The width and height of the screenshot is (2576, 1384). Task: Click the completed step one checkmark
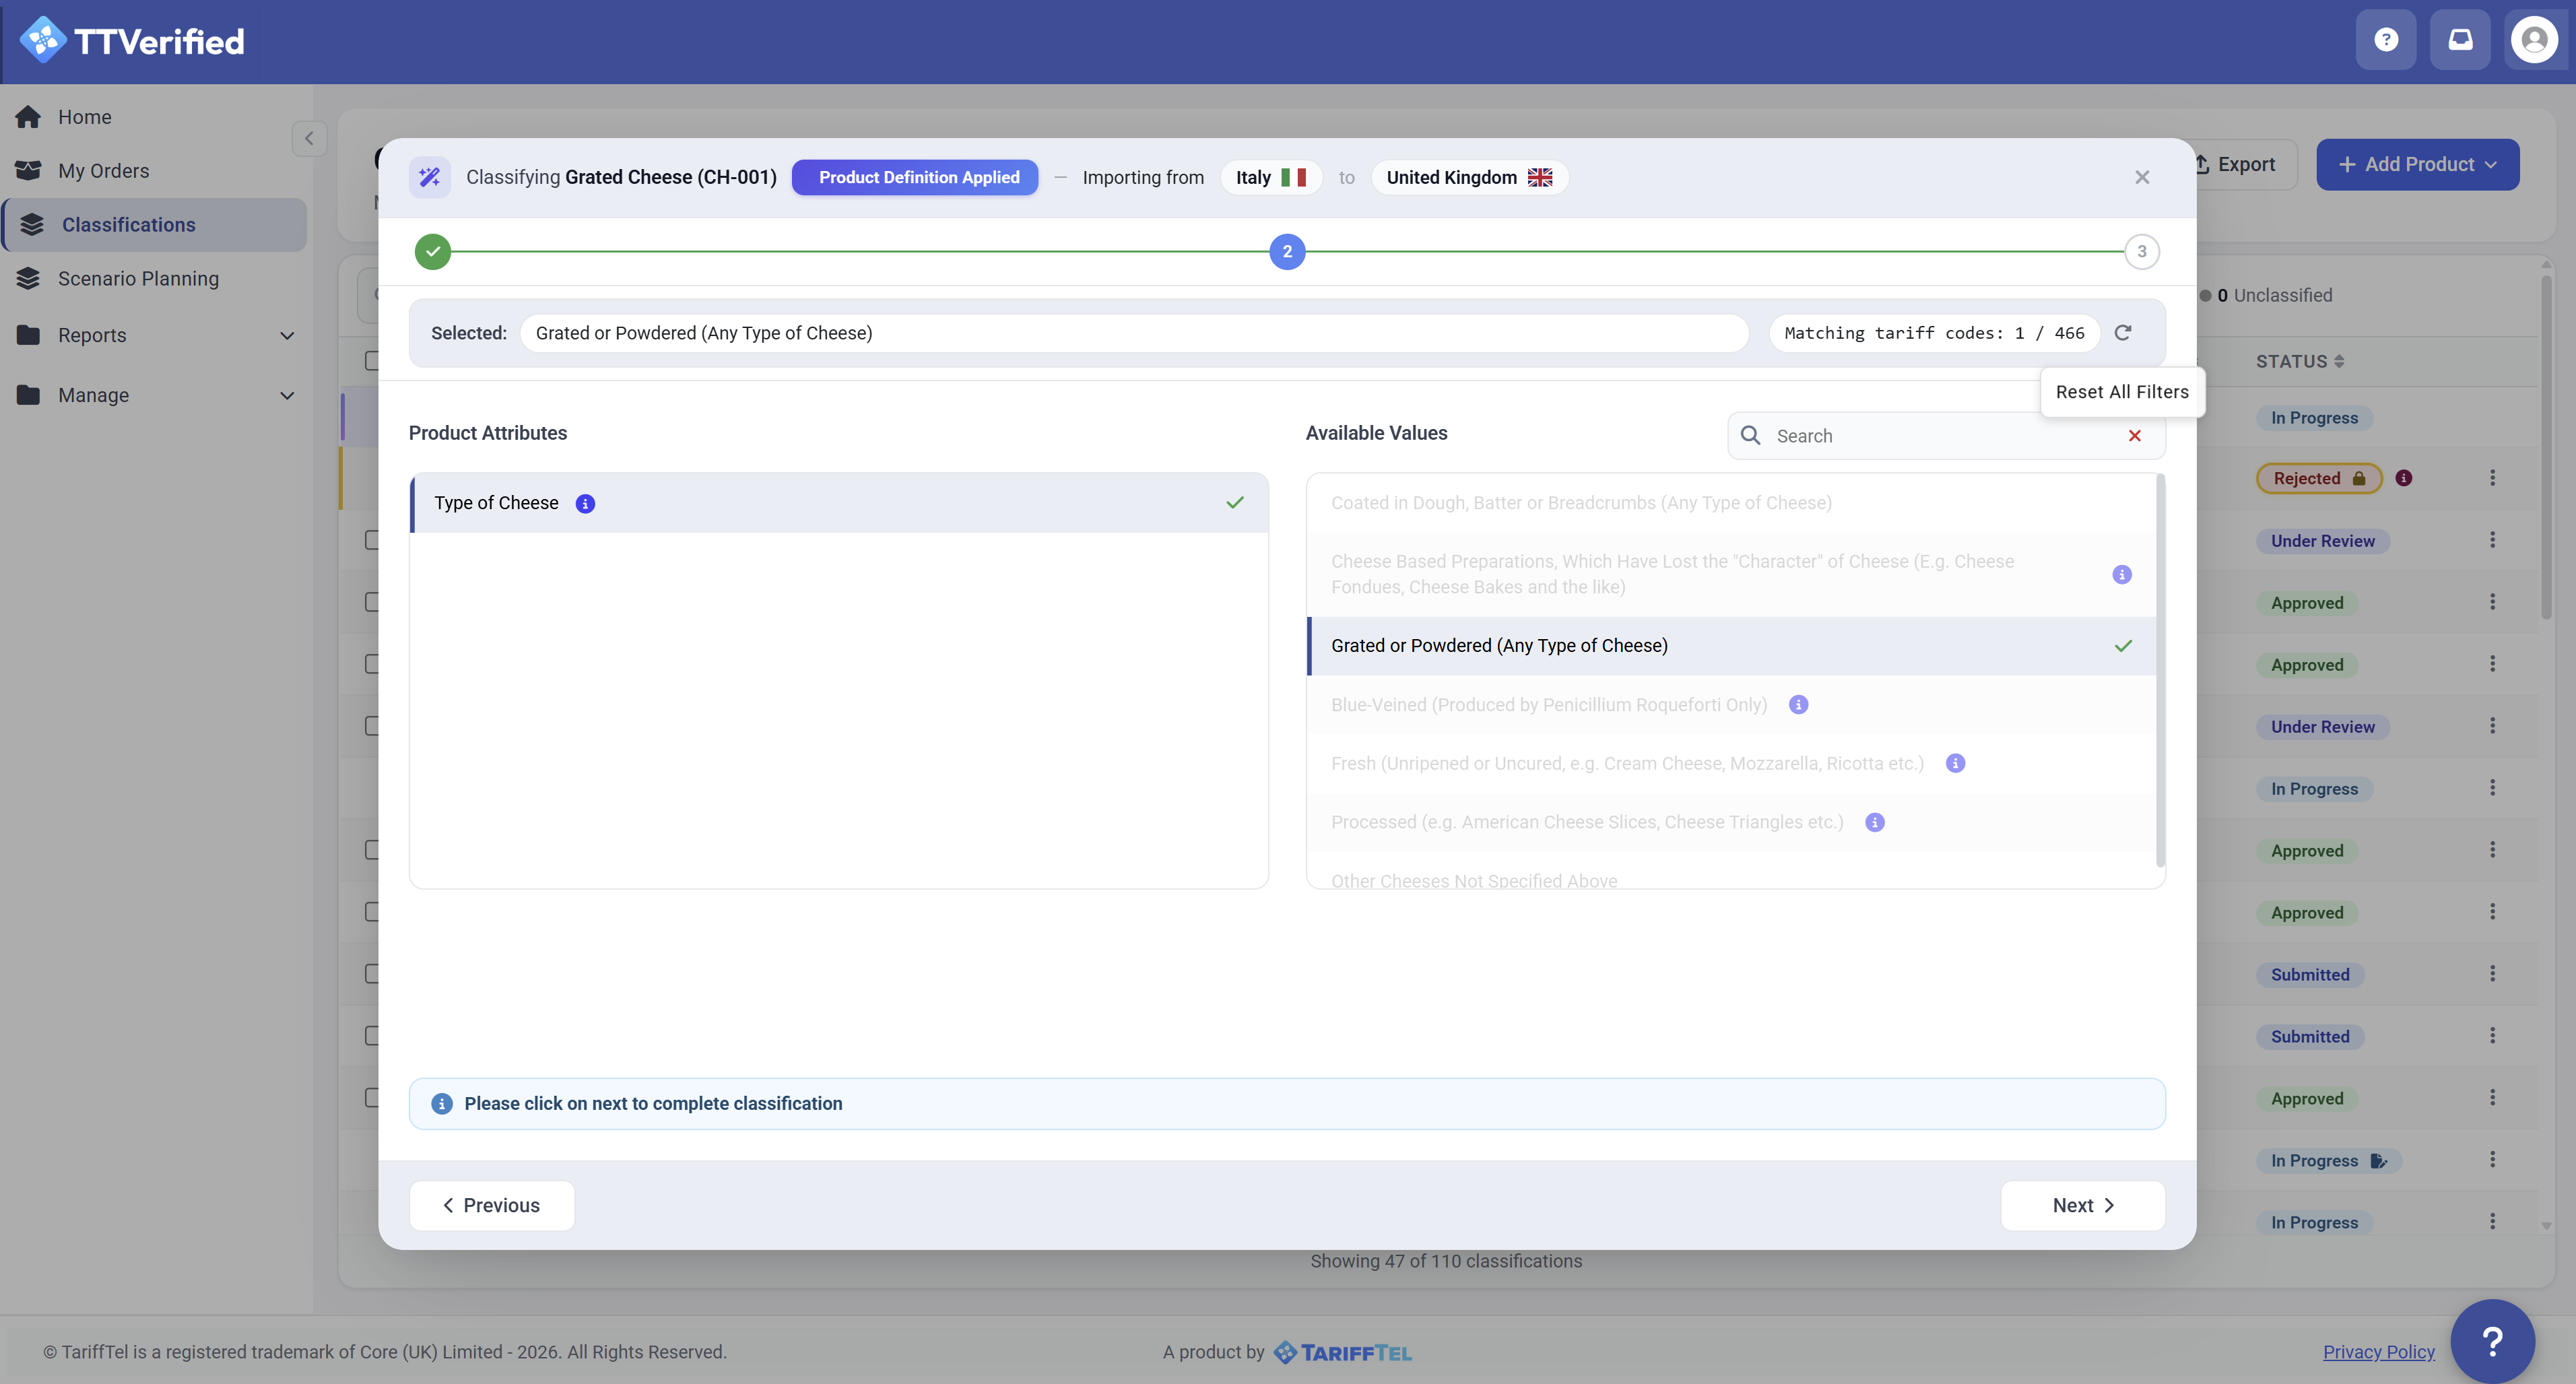pyautogui.click(x=433, y=252)
